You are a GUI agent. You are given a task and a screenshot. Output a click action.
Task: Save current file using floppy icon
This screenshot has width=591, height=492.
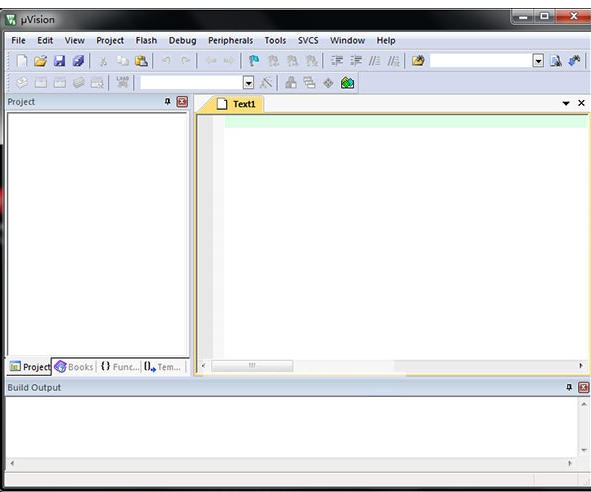point(60,61)
